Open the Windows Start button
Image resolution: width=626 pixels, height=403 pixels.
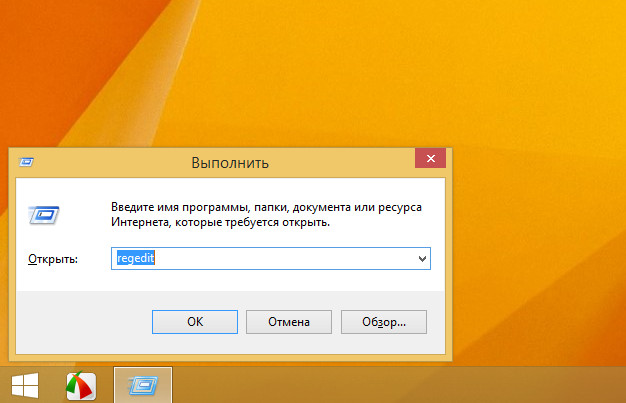pos(25,385)
